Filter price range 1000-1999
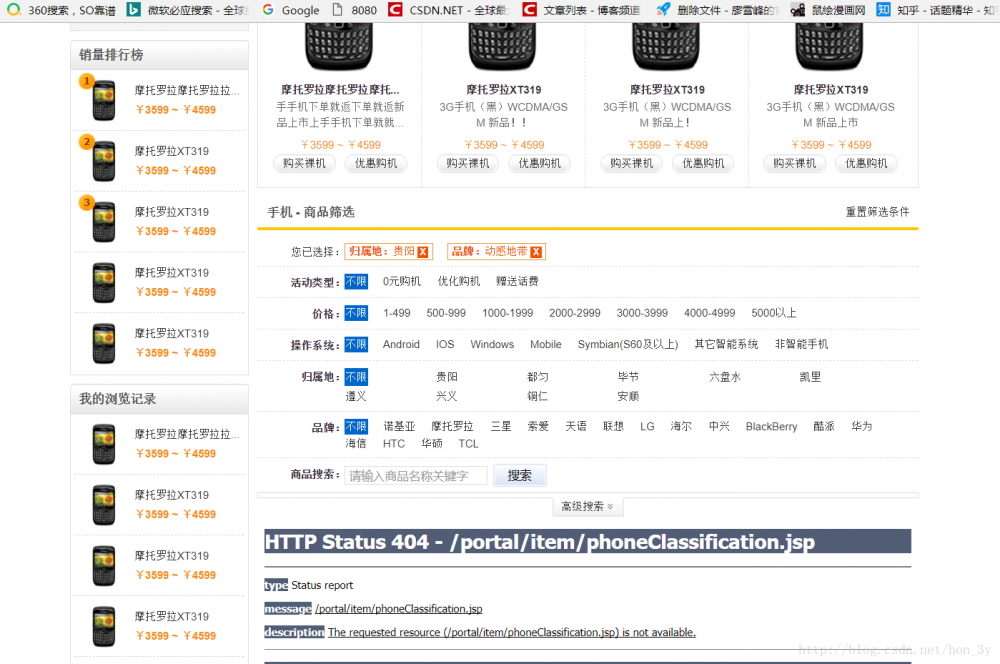 pos(508,313)
